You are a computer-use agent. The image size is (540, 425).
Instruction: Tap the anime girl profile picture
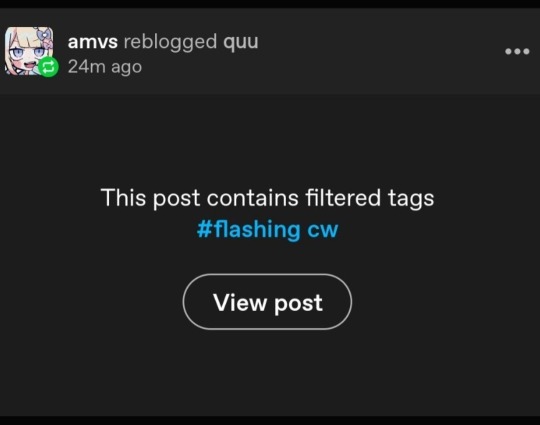coord(29,51)
